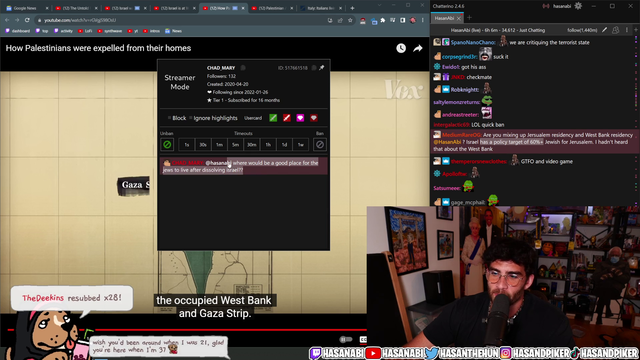Toggle the Block checkbox in usercard
This screenshot has width=640, height=360.
click(169, 118)
